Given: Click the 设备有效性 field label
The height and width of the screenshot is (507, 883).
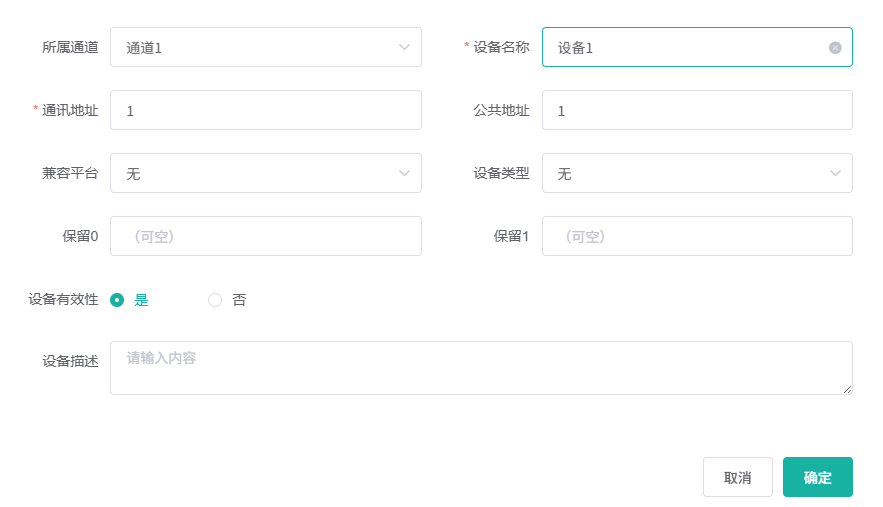Looking at the screenshot, I should coord(64,300).
